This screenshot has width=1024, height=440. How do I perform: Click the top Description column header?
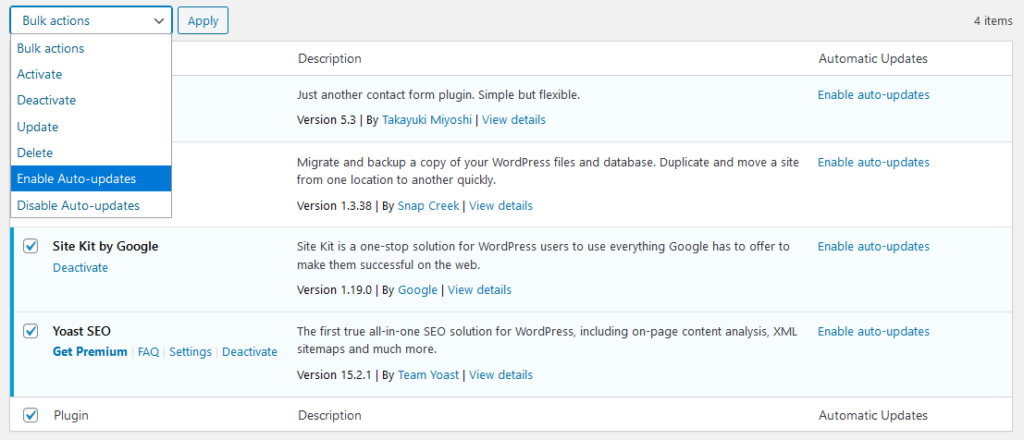click(330, 59)
